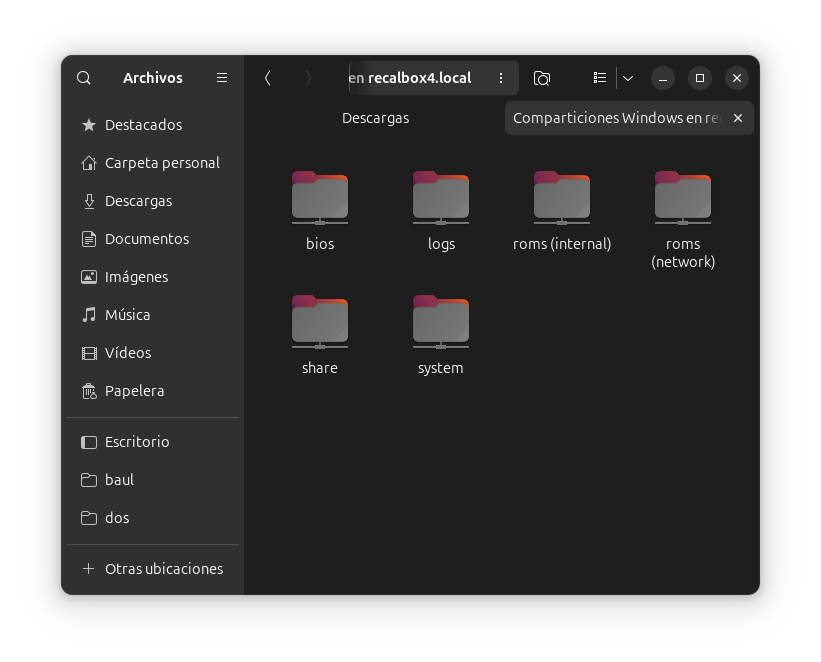Open the Archivos hamburger menu
This screenshot has width=821, height=662.
(x=222, y=78)
